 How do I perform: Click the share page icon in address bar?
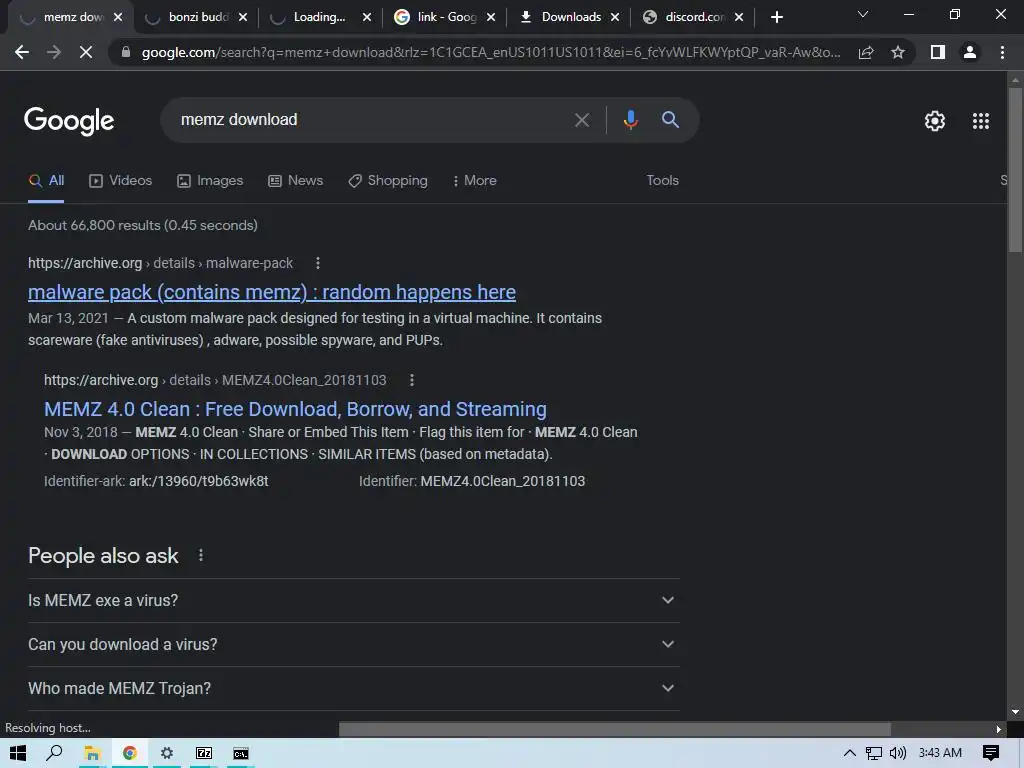coord(866,52)
